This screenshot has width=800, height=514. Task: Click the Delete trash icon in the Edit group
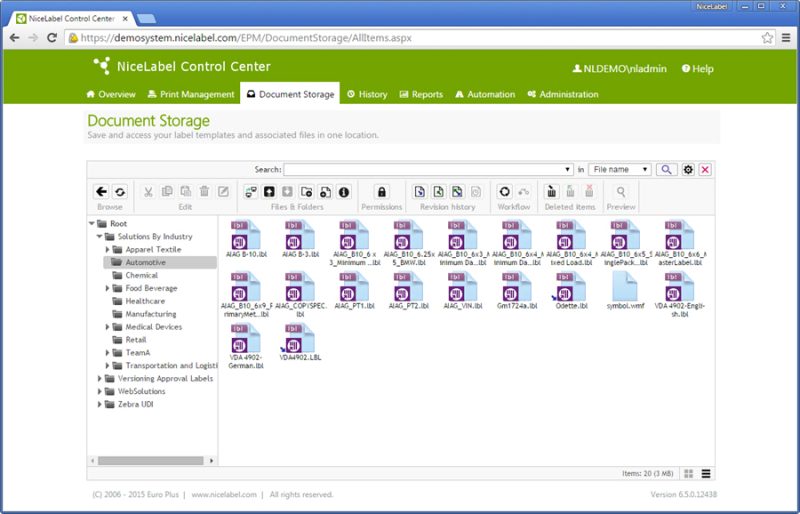tap(205, 192)
